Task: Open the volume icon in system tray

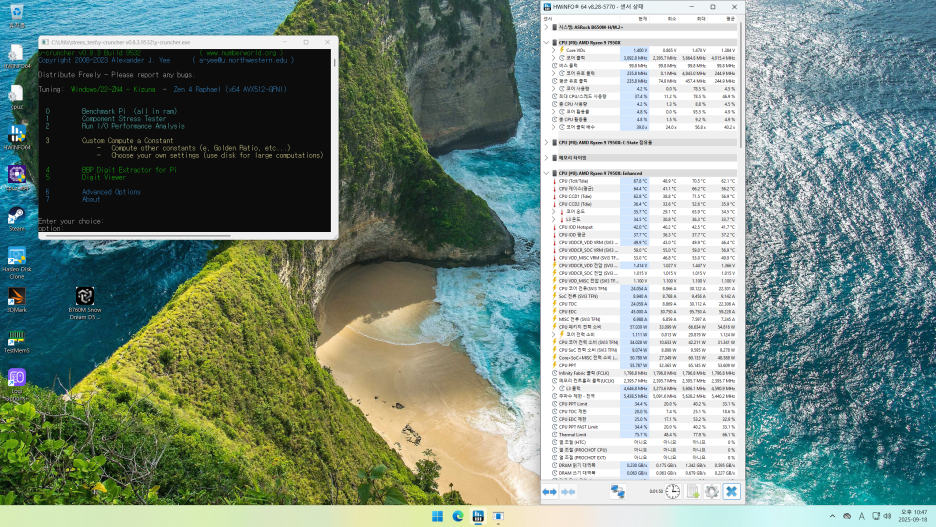Action: (x=888, y=516)
